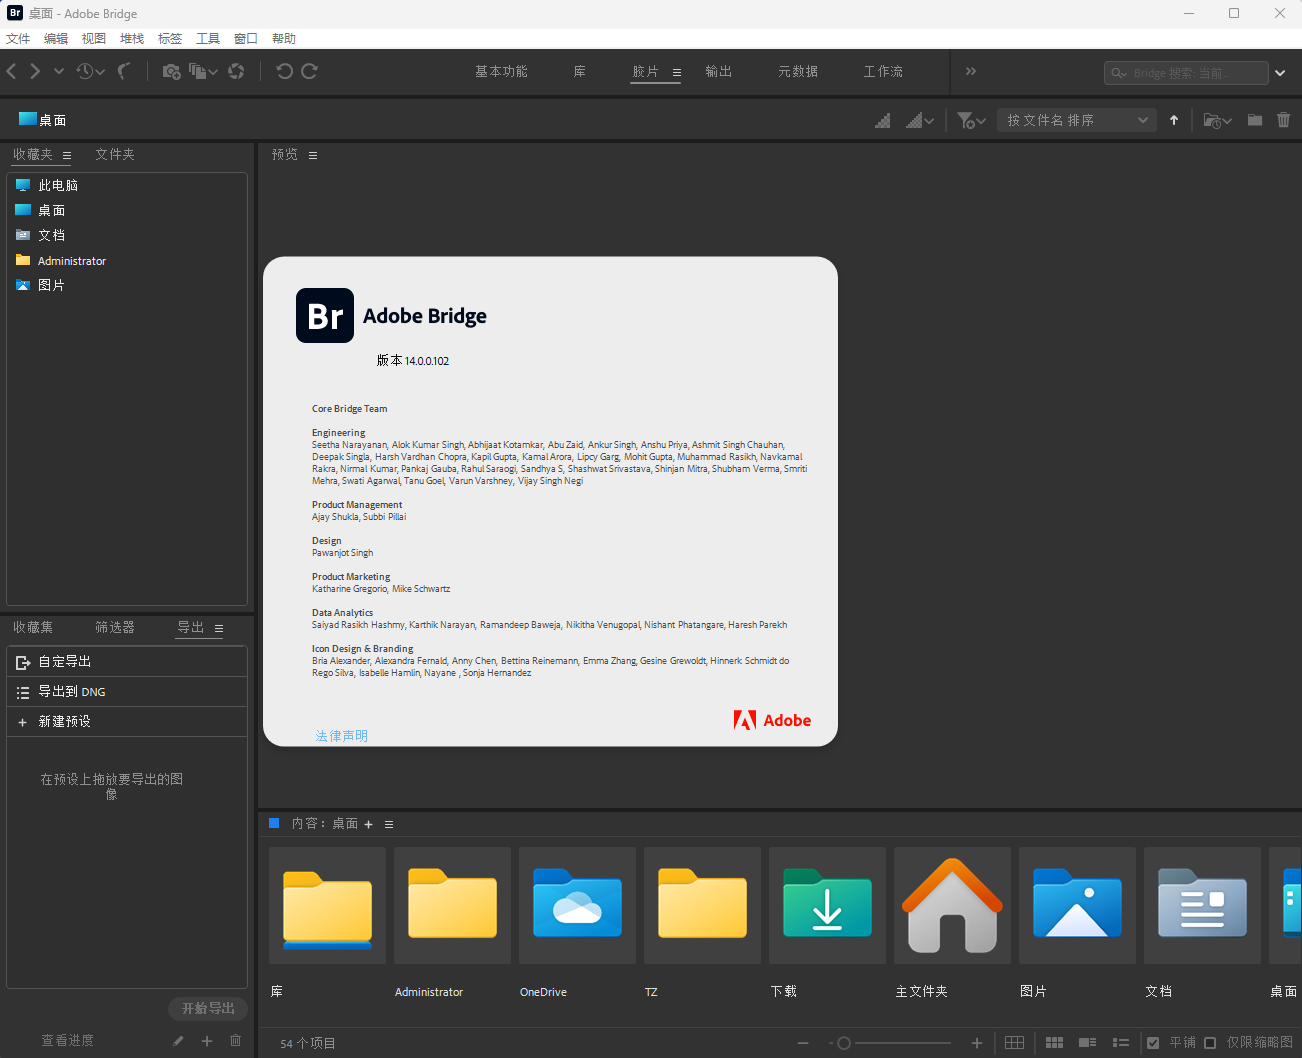Toggle 仅限缩略图 checkbox
The image size is (1302, 1058).
point(1210,1043)
